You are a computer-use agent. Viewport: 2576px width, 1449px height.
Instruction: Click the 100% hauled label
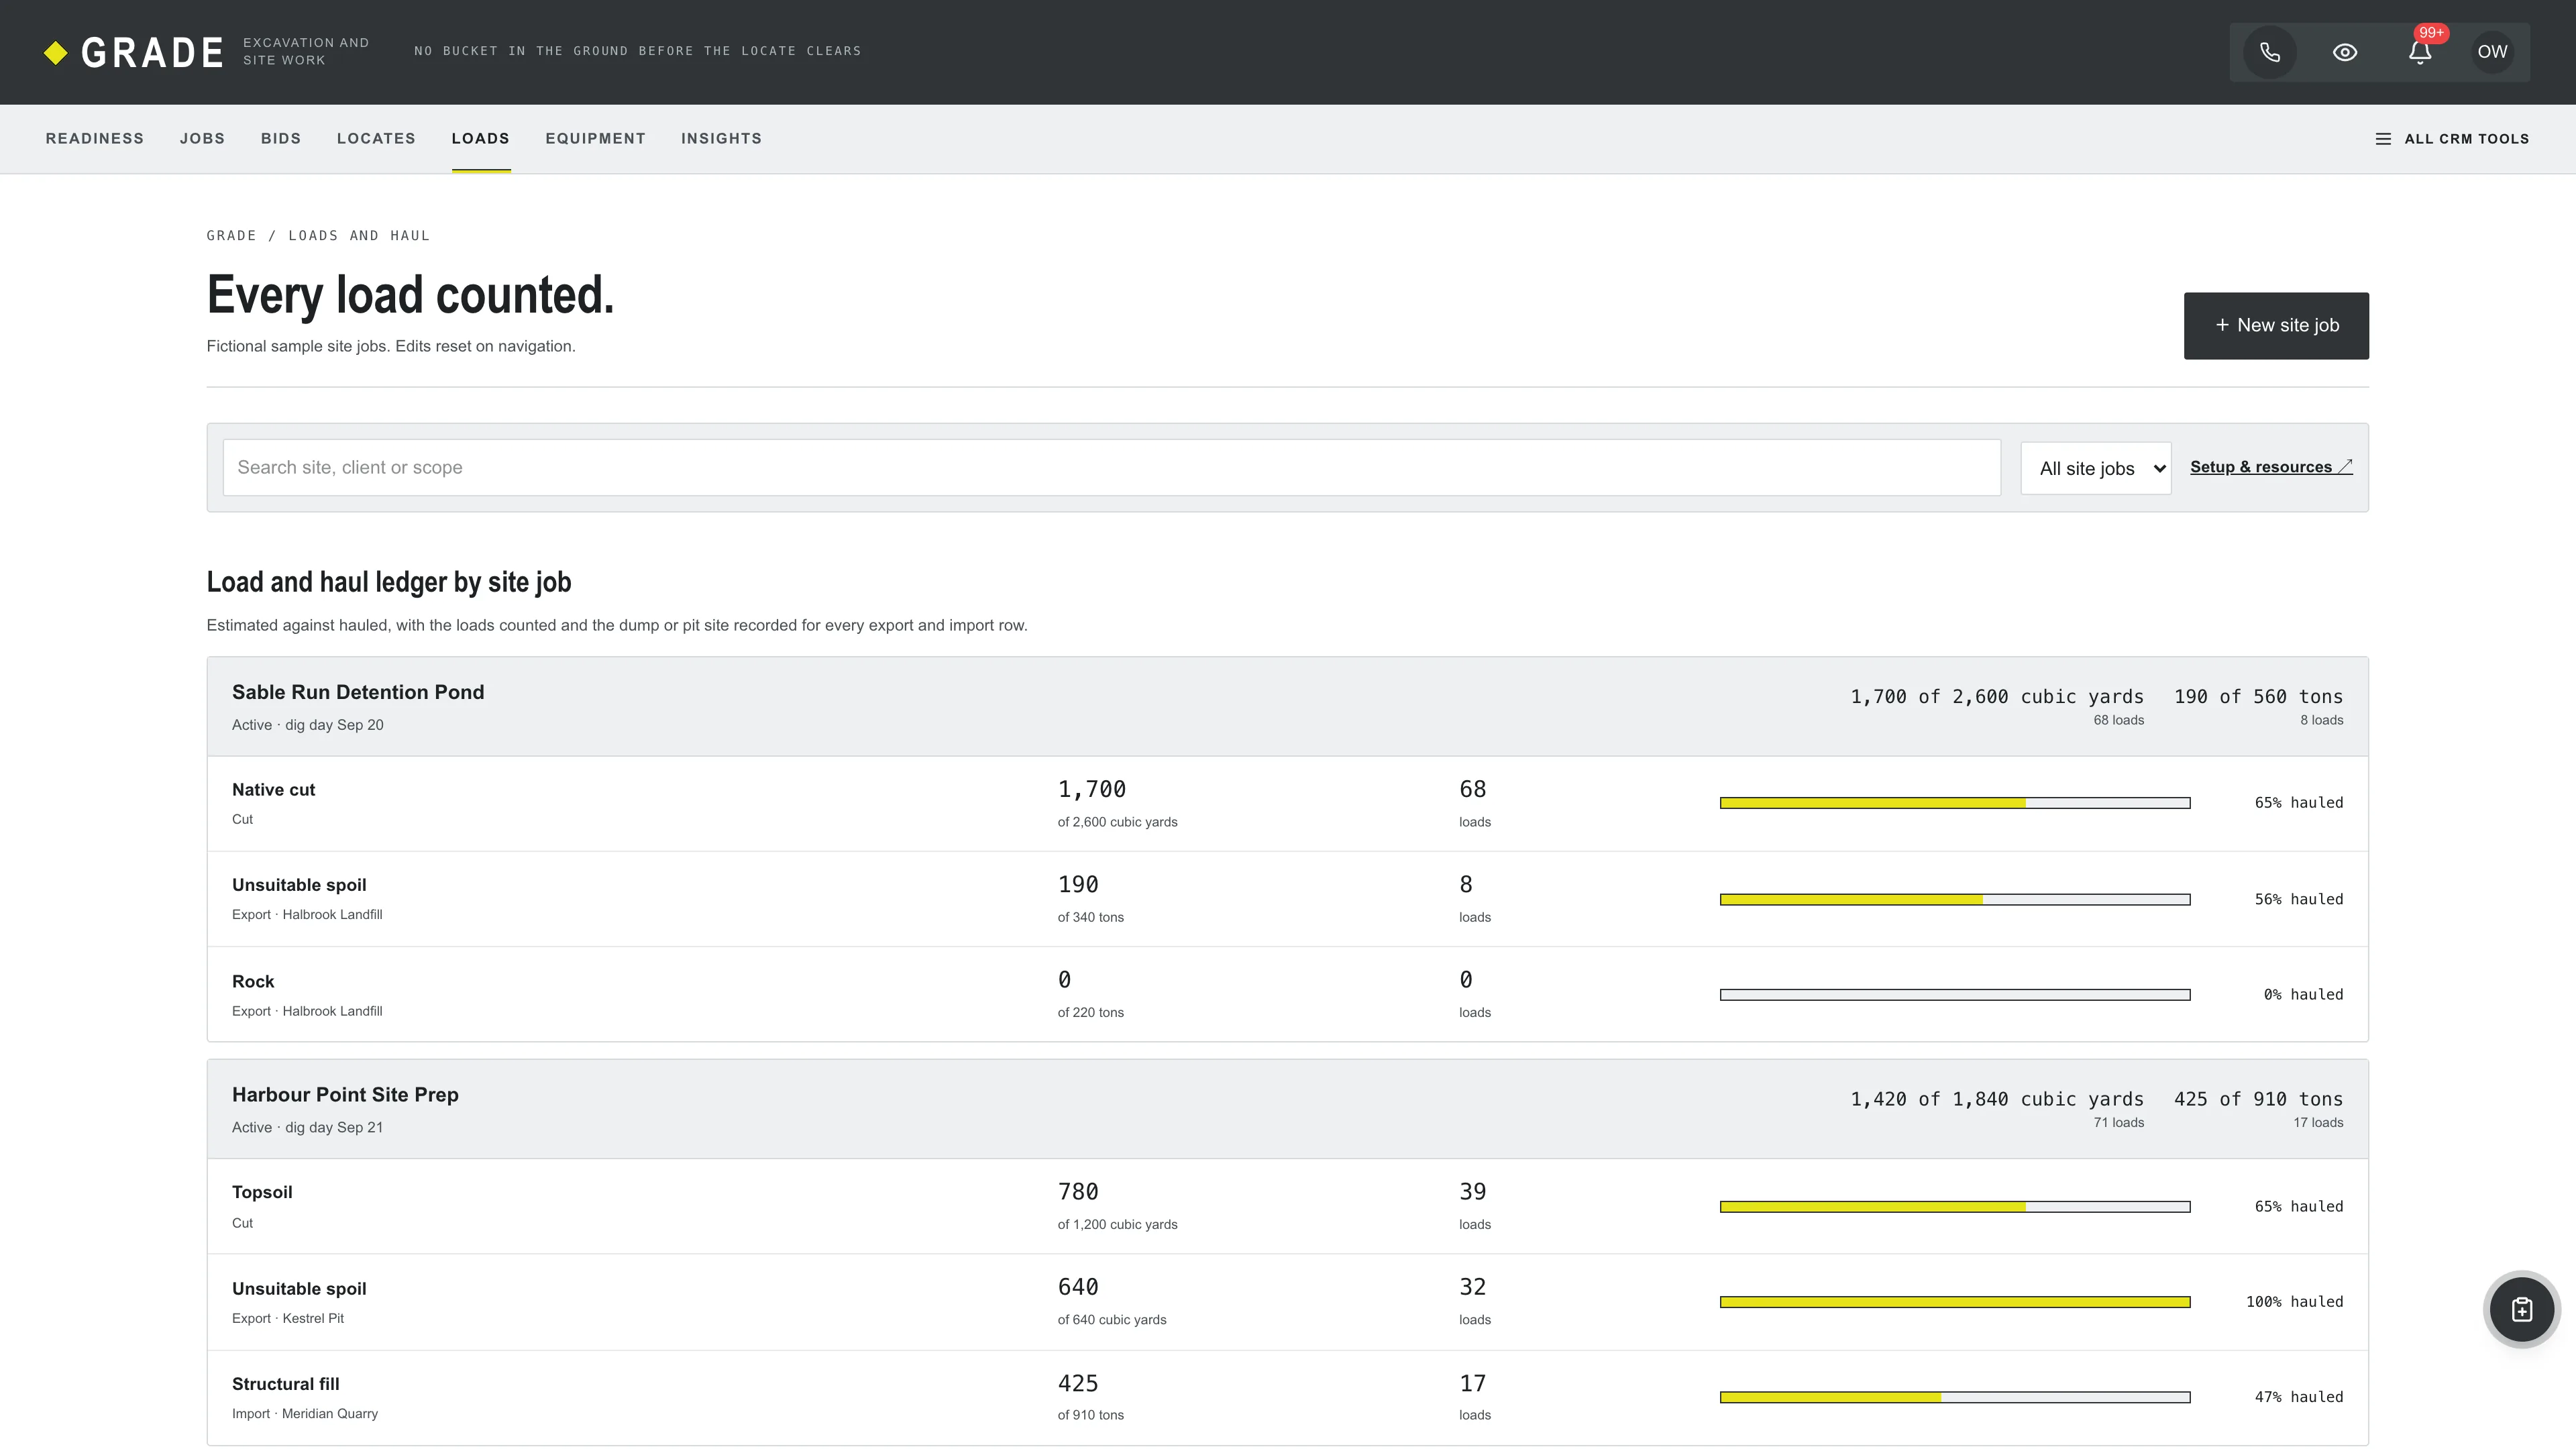click(x=2294, y=1302)
